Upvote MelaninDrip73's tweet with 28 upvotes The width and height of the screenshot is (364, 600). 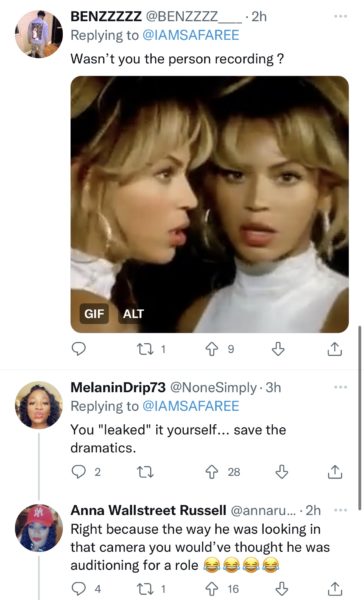212,472
